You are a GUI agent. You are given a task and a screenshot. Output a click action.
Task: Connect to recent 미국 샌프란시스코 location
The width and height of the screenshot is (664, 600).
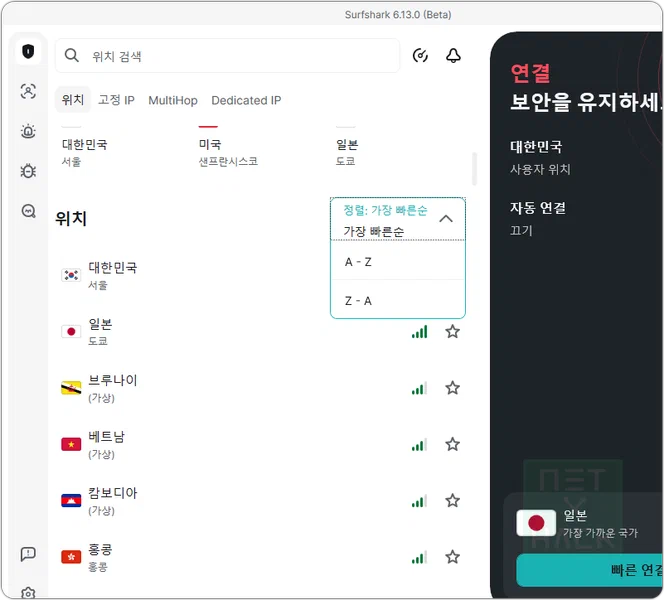point(228,152)
